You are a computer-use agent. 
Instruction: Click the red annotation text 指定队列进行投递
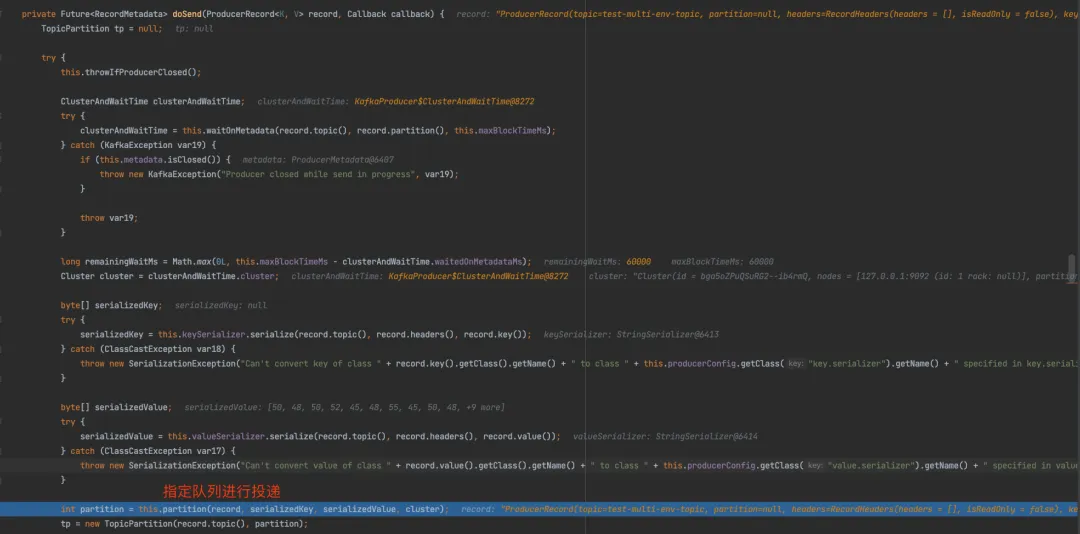coord(221,492)
